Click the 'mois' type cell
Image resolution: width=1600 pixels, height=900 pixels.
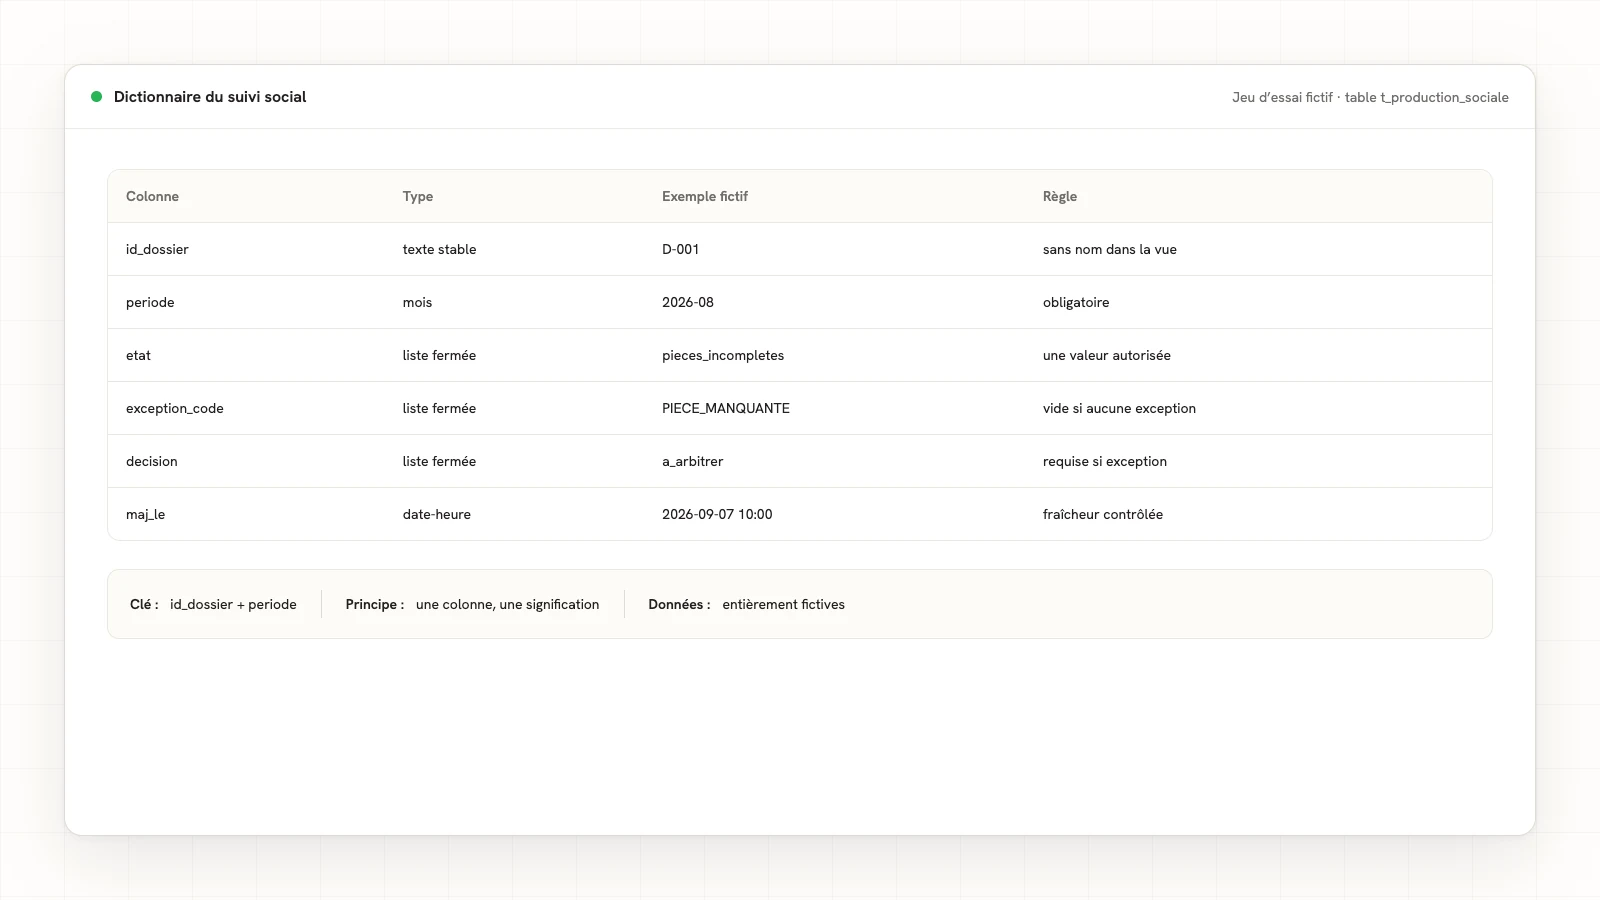(417, 302)
